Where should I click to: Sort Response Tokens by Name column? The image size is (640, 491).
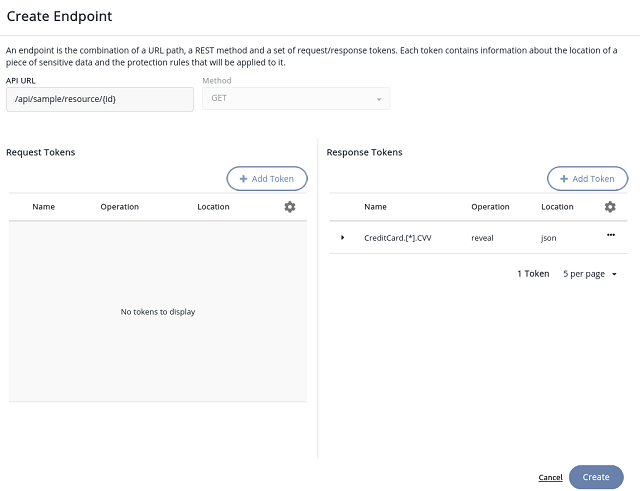point(375,207)
